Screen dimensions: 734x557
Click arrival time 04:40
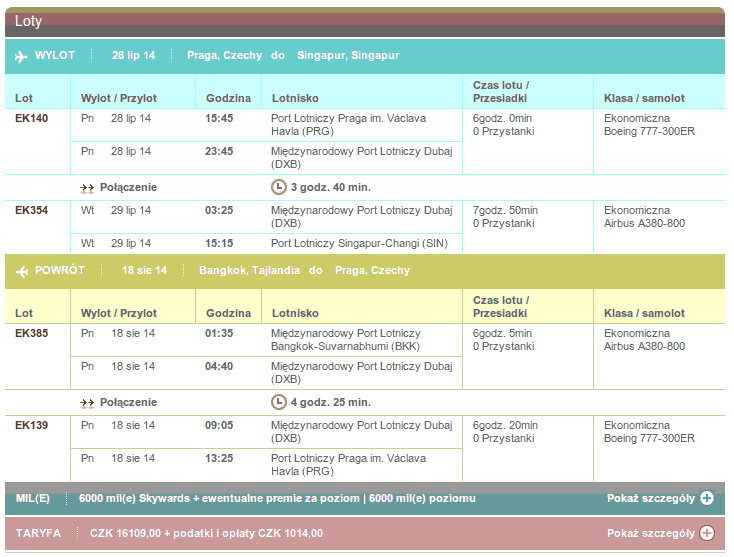point(219,366)
